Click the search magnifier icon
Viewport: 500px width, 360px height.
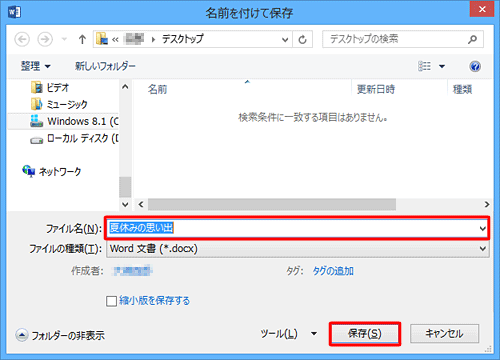pyautogui.click(x=472, y=39)
